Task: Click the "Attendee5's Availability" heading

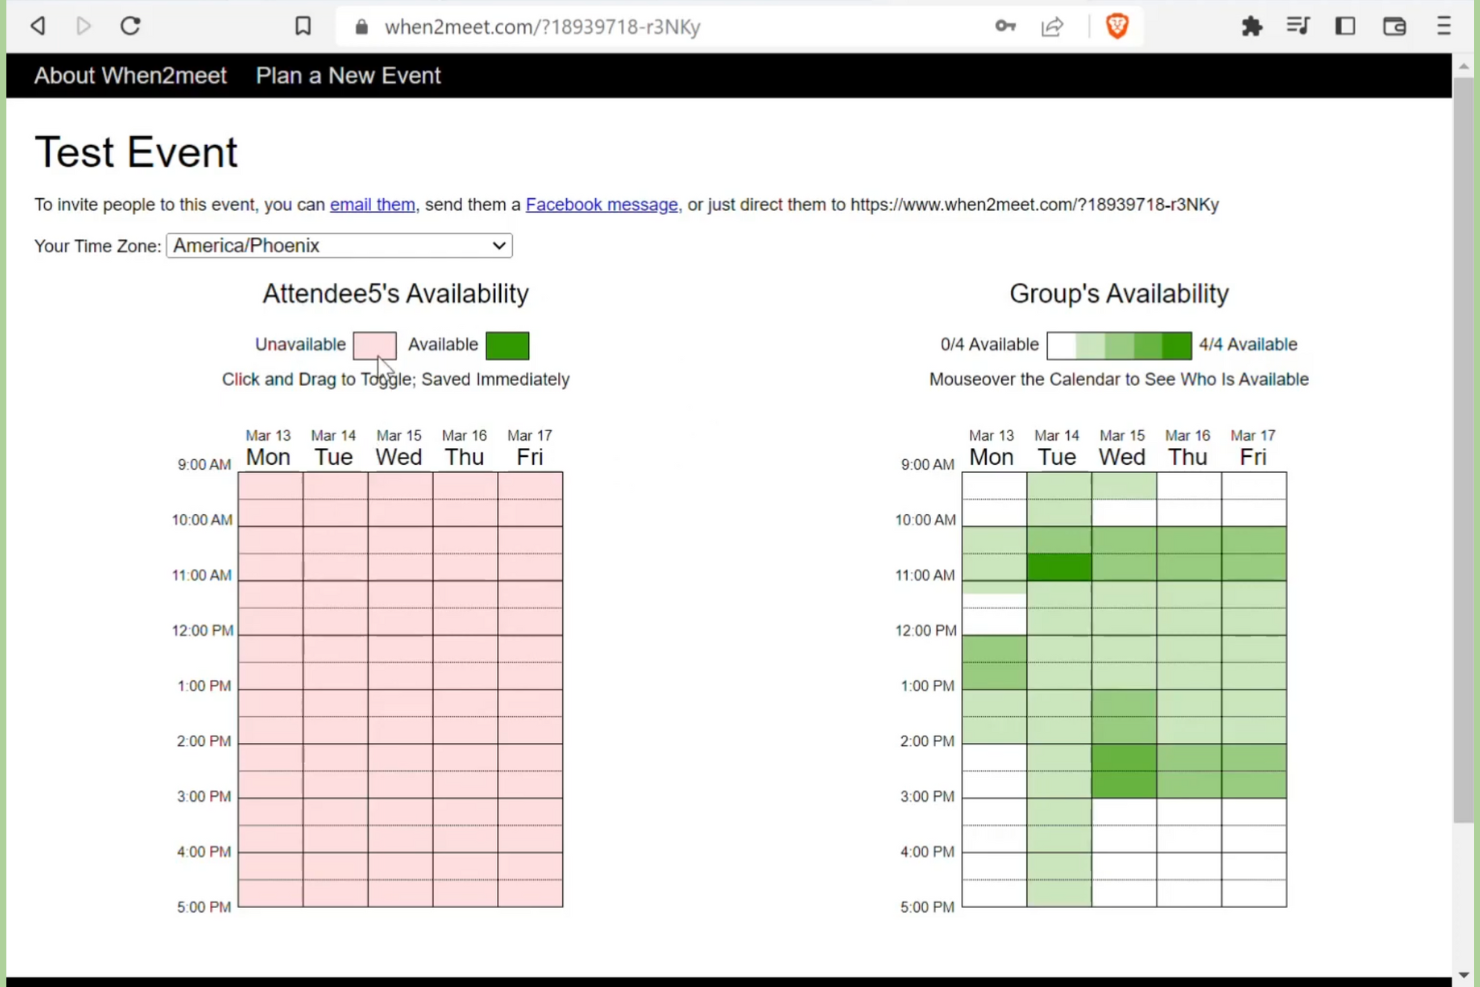Action: [x=395, y=294]
